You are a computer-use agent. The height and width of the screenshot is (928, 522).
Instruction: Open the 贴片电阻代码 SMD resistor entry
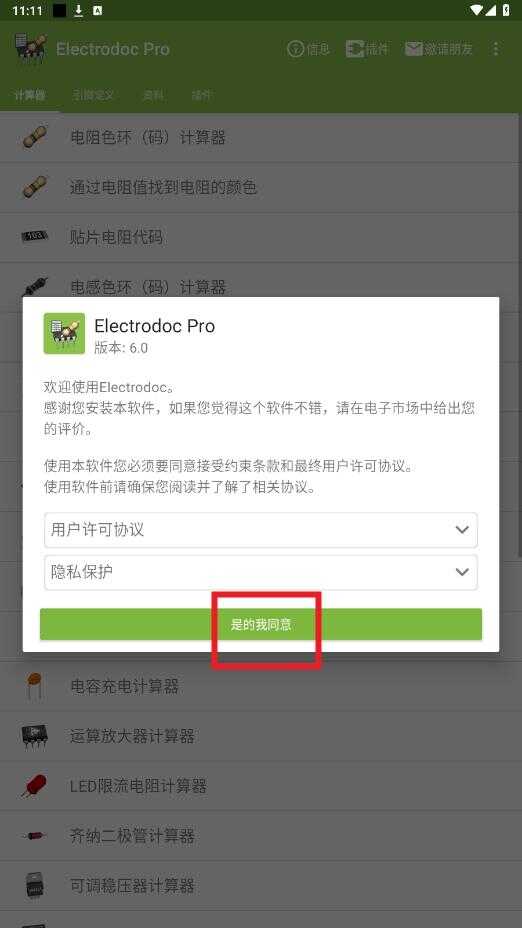coord(261,237)
